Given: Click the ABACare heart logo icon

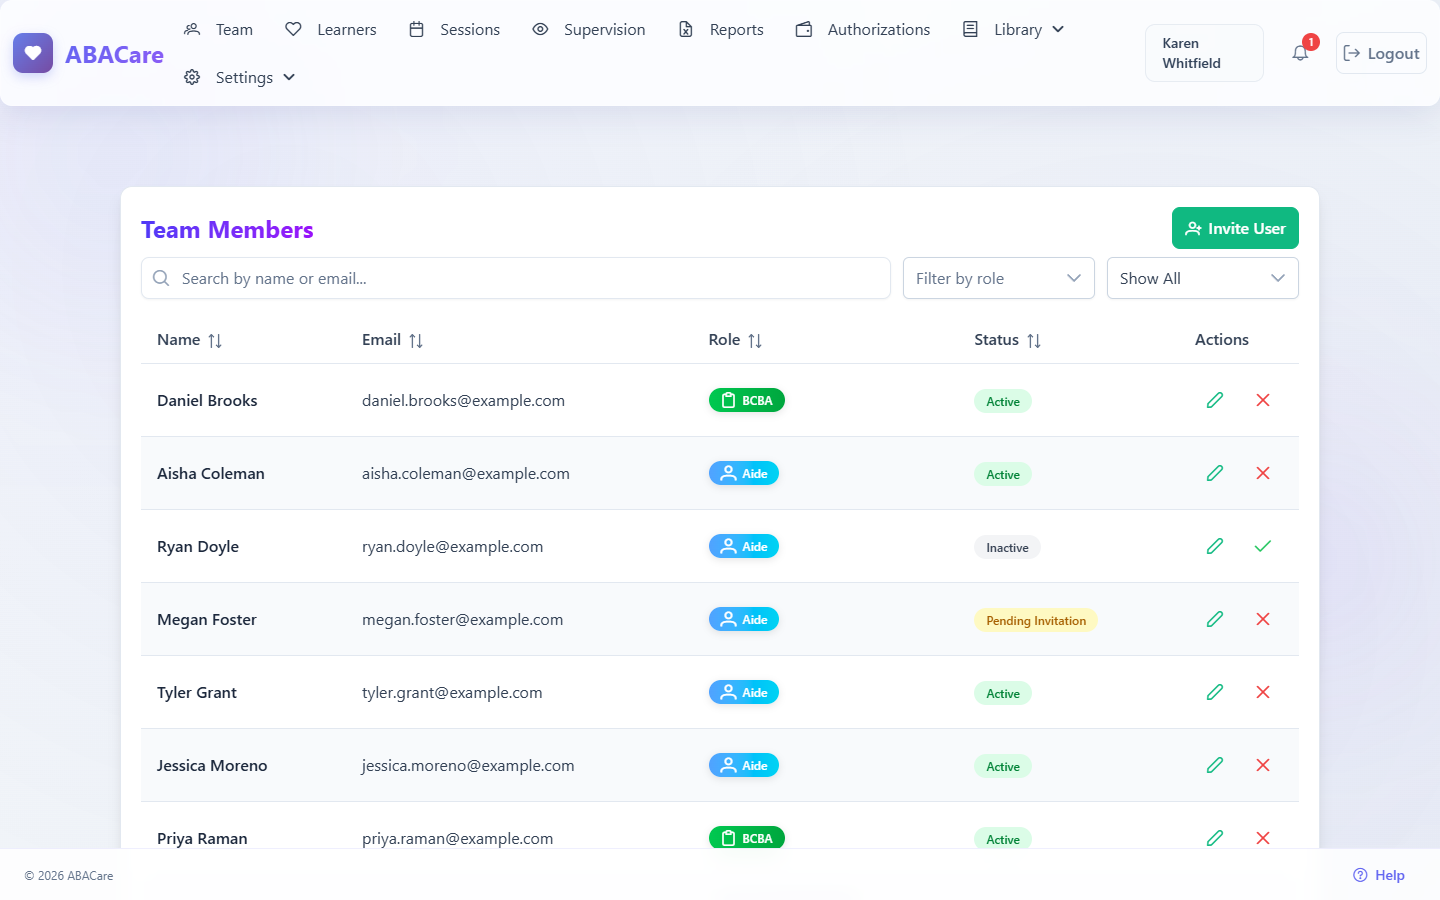Looking at the screenshot, I should click(x=33, y=53).
